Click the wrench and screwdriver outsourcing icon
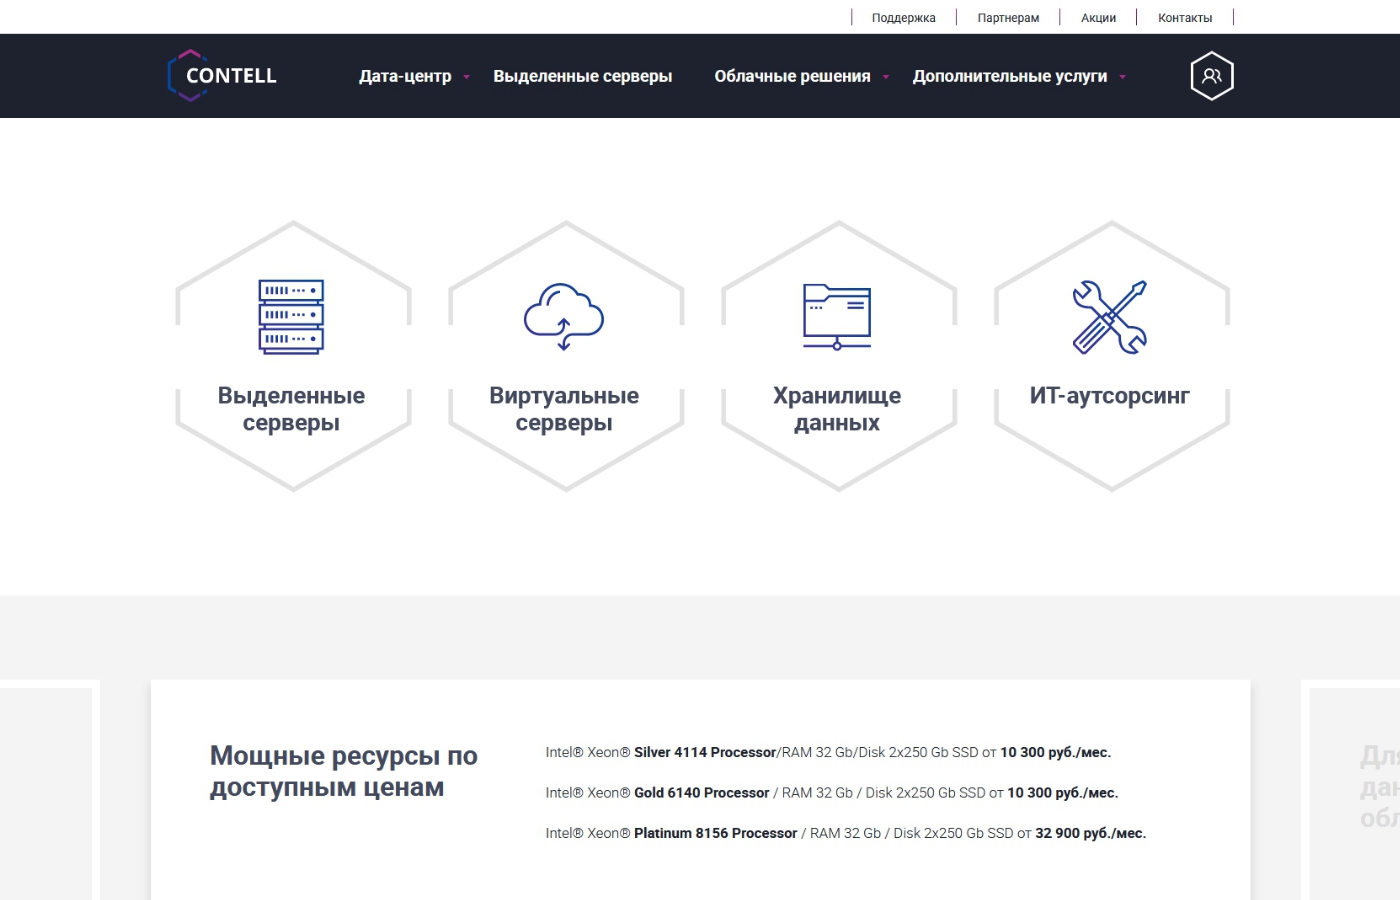Screen dimensions: 1400x900 (1110, 317)
